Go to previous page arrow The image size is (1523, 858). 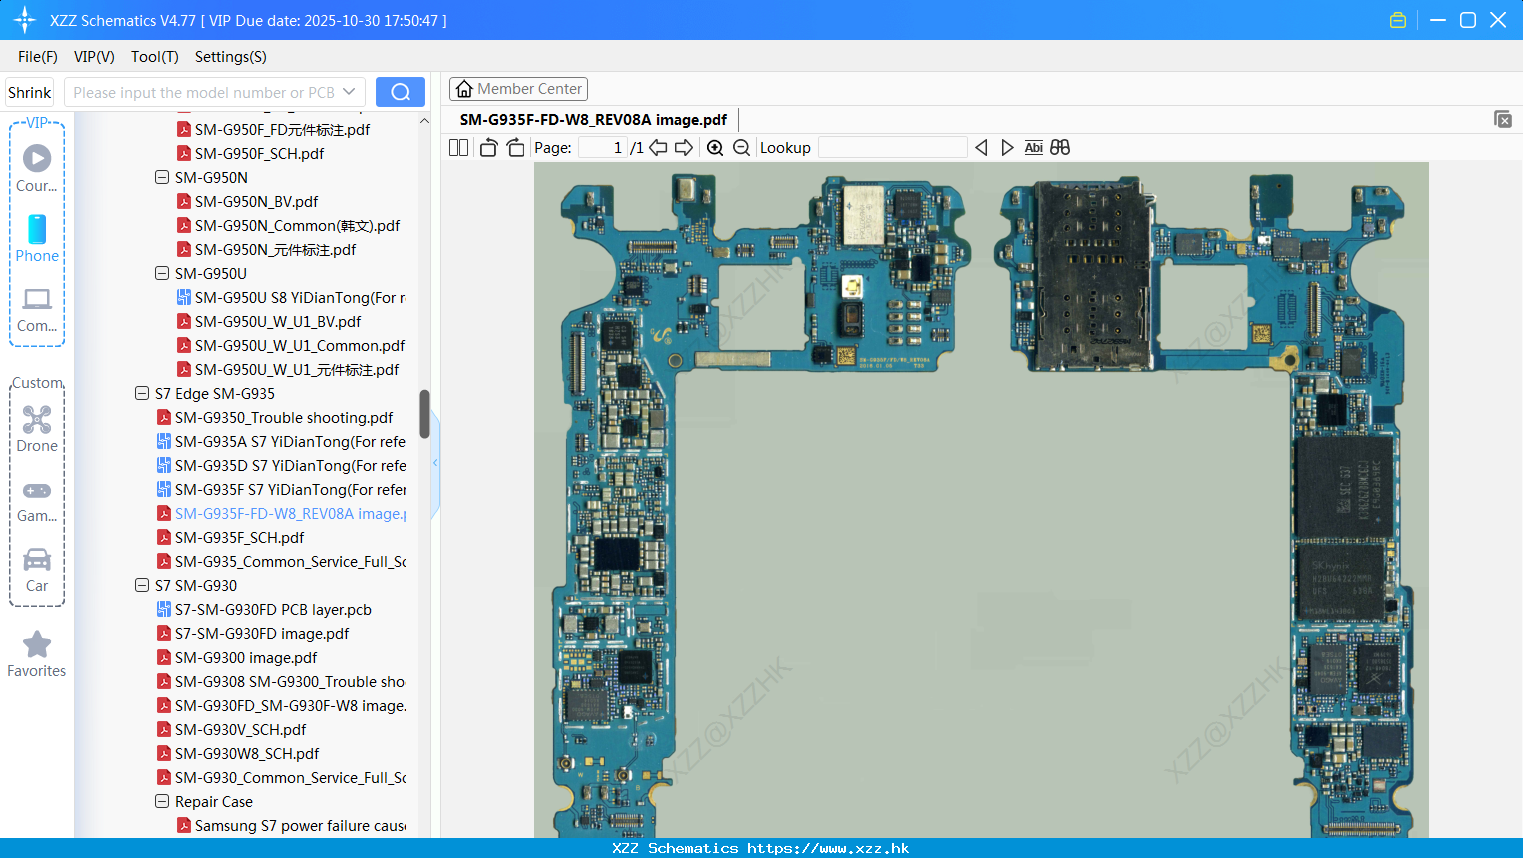pos(658,147)
